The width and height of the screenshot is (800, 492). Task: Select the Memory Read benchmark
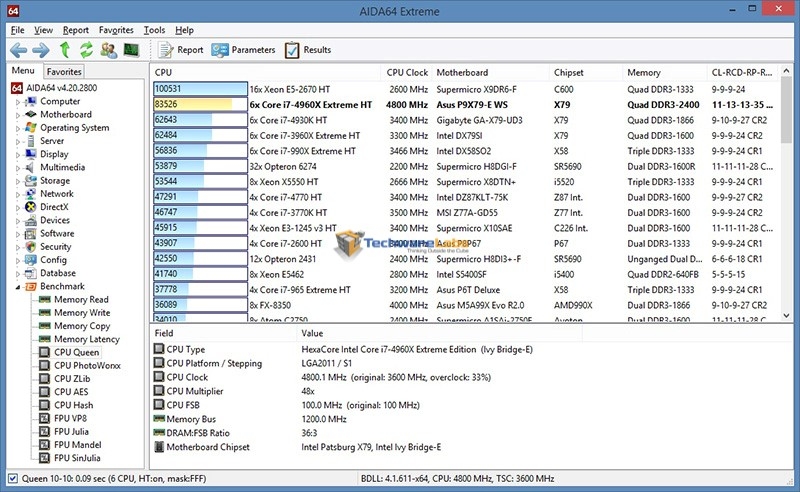point(81,300)
